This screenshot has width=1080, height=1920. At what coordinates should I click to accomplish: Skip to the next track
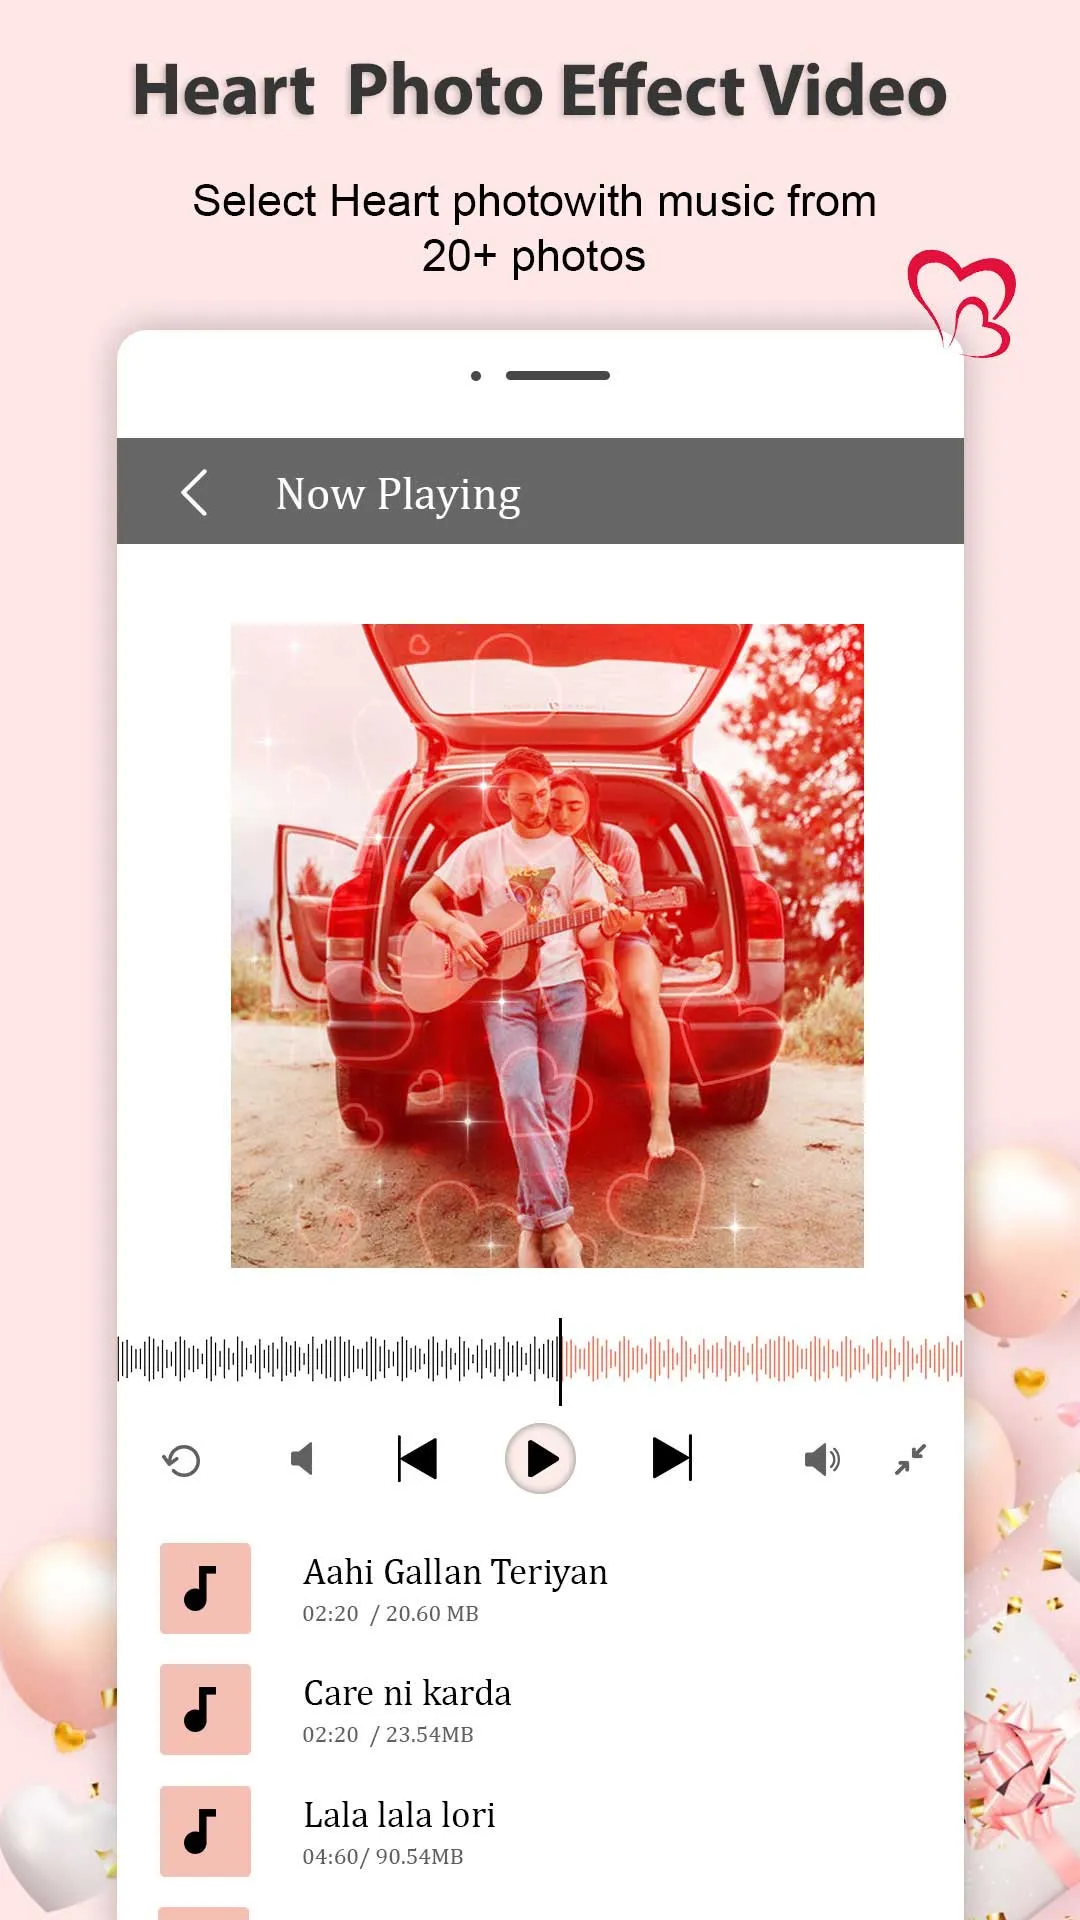(672, 1458)
